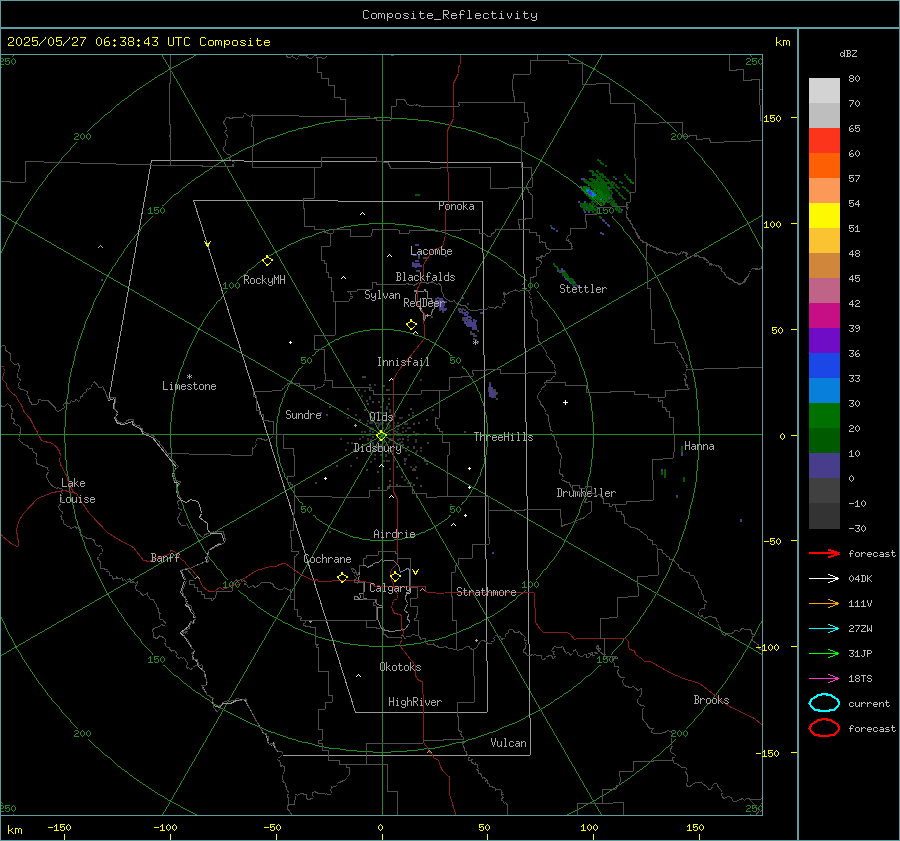The width and height of the screenshot is (900, 841).
Task: Click the cyan current ellipse icon
Action: (x=824, y=703)
